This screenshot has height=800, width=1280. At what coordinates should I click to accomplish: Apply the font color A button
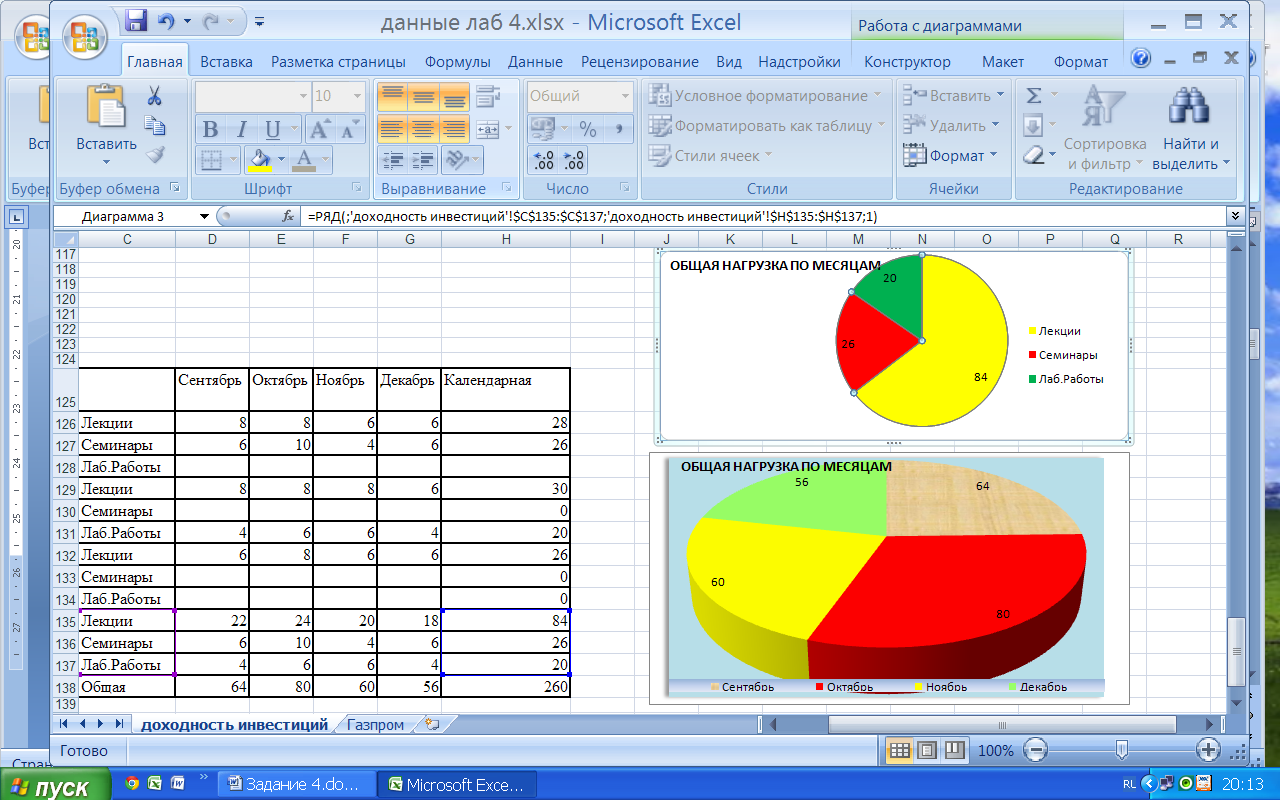point(305,160)
